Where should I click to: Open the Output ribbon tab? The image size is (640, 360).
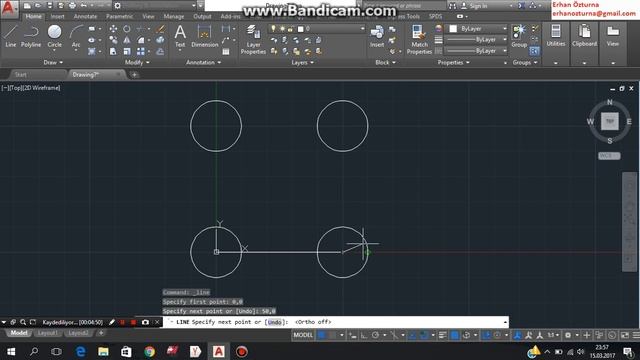[202, 16]
